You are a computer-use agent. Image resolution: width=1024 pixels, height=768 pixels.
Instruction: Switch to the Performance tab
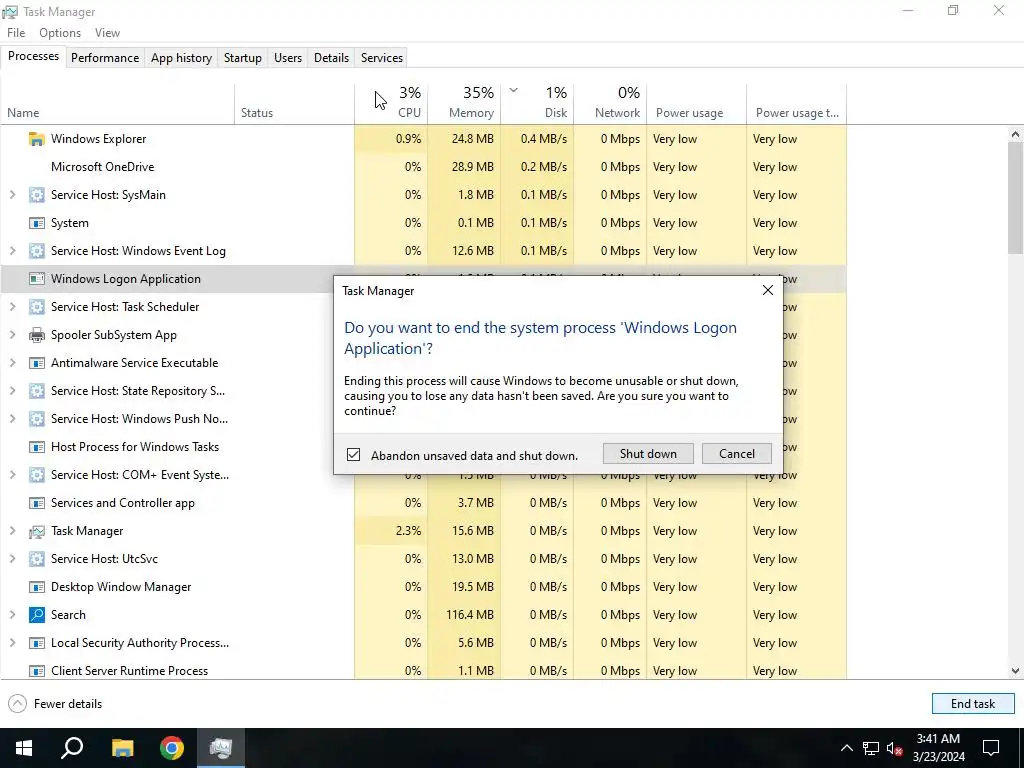click(x=105, y=57)
